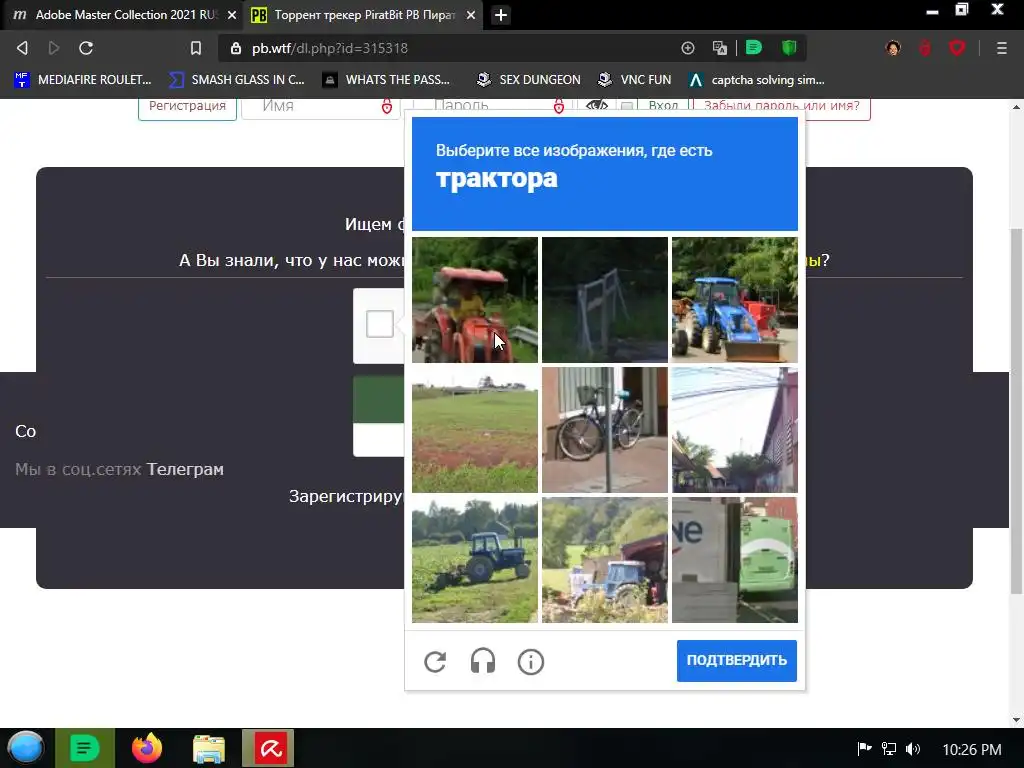Toggle the show-password eye icon

coord(596,106)
